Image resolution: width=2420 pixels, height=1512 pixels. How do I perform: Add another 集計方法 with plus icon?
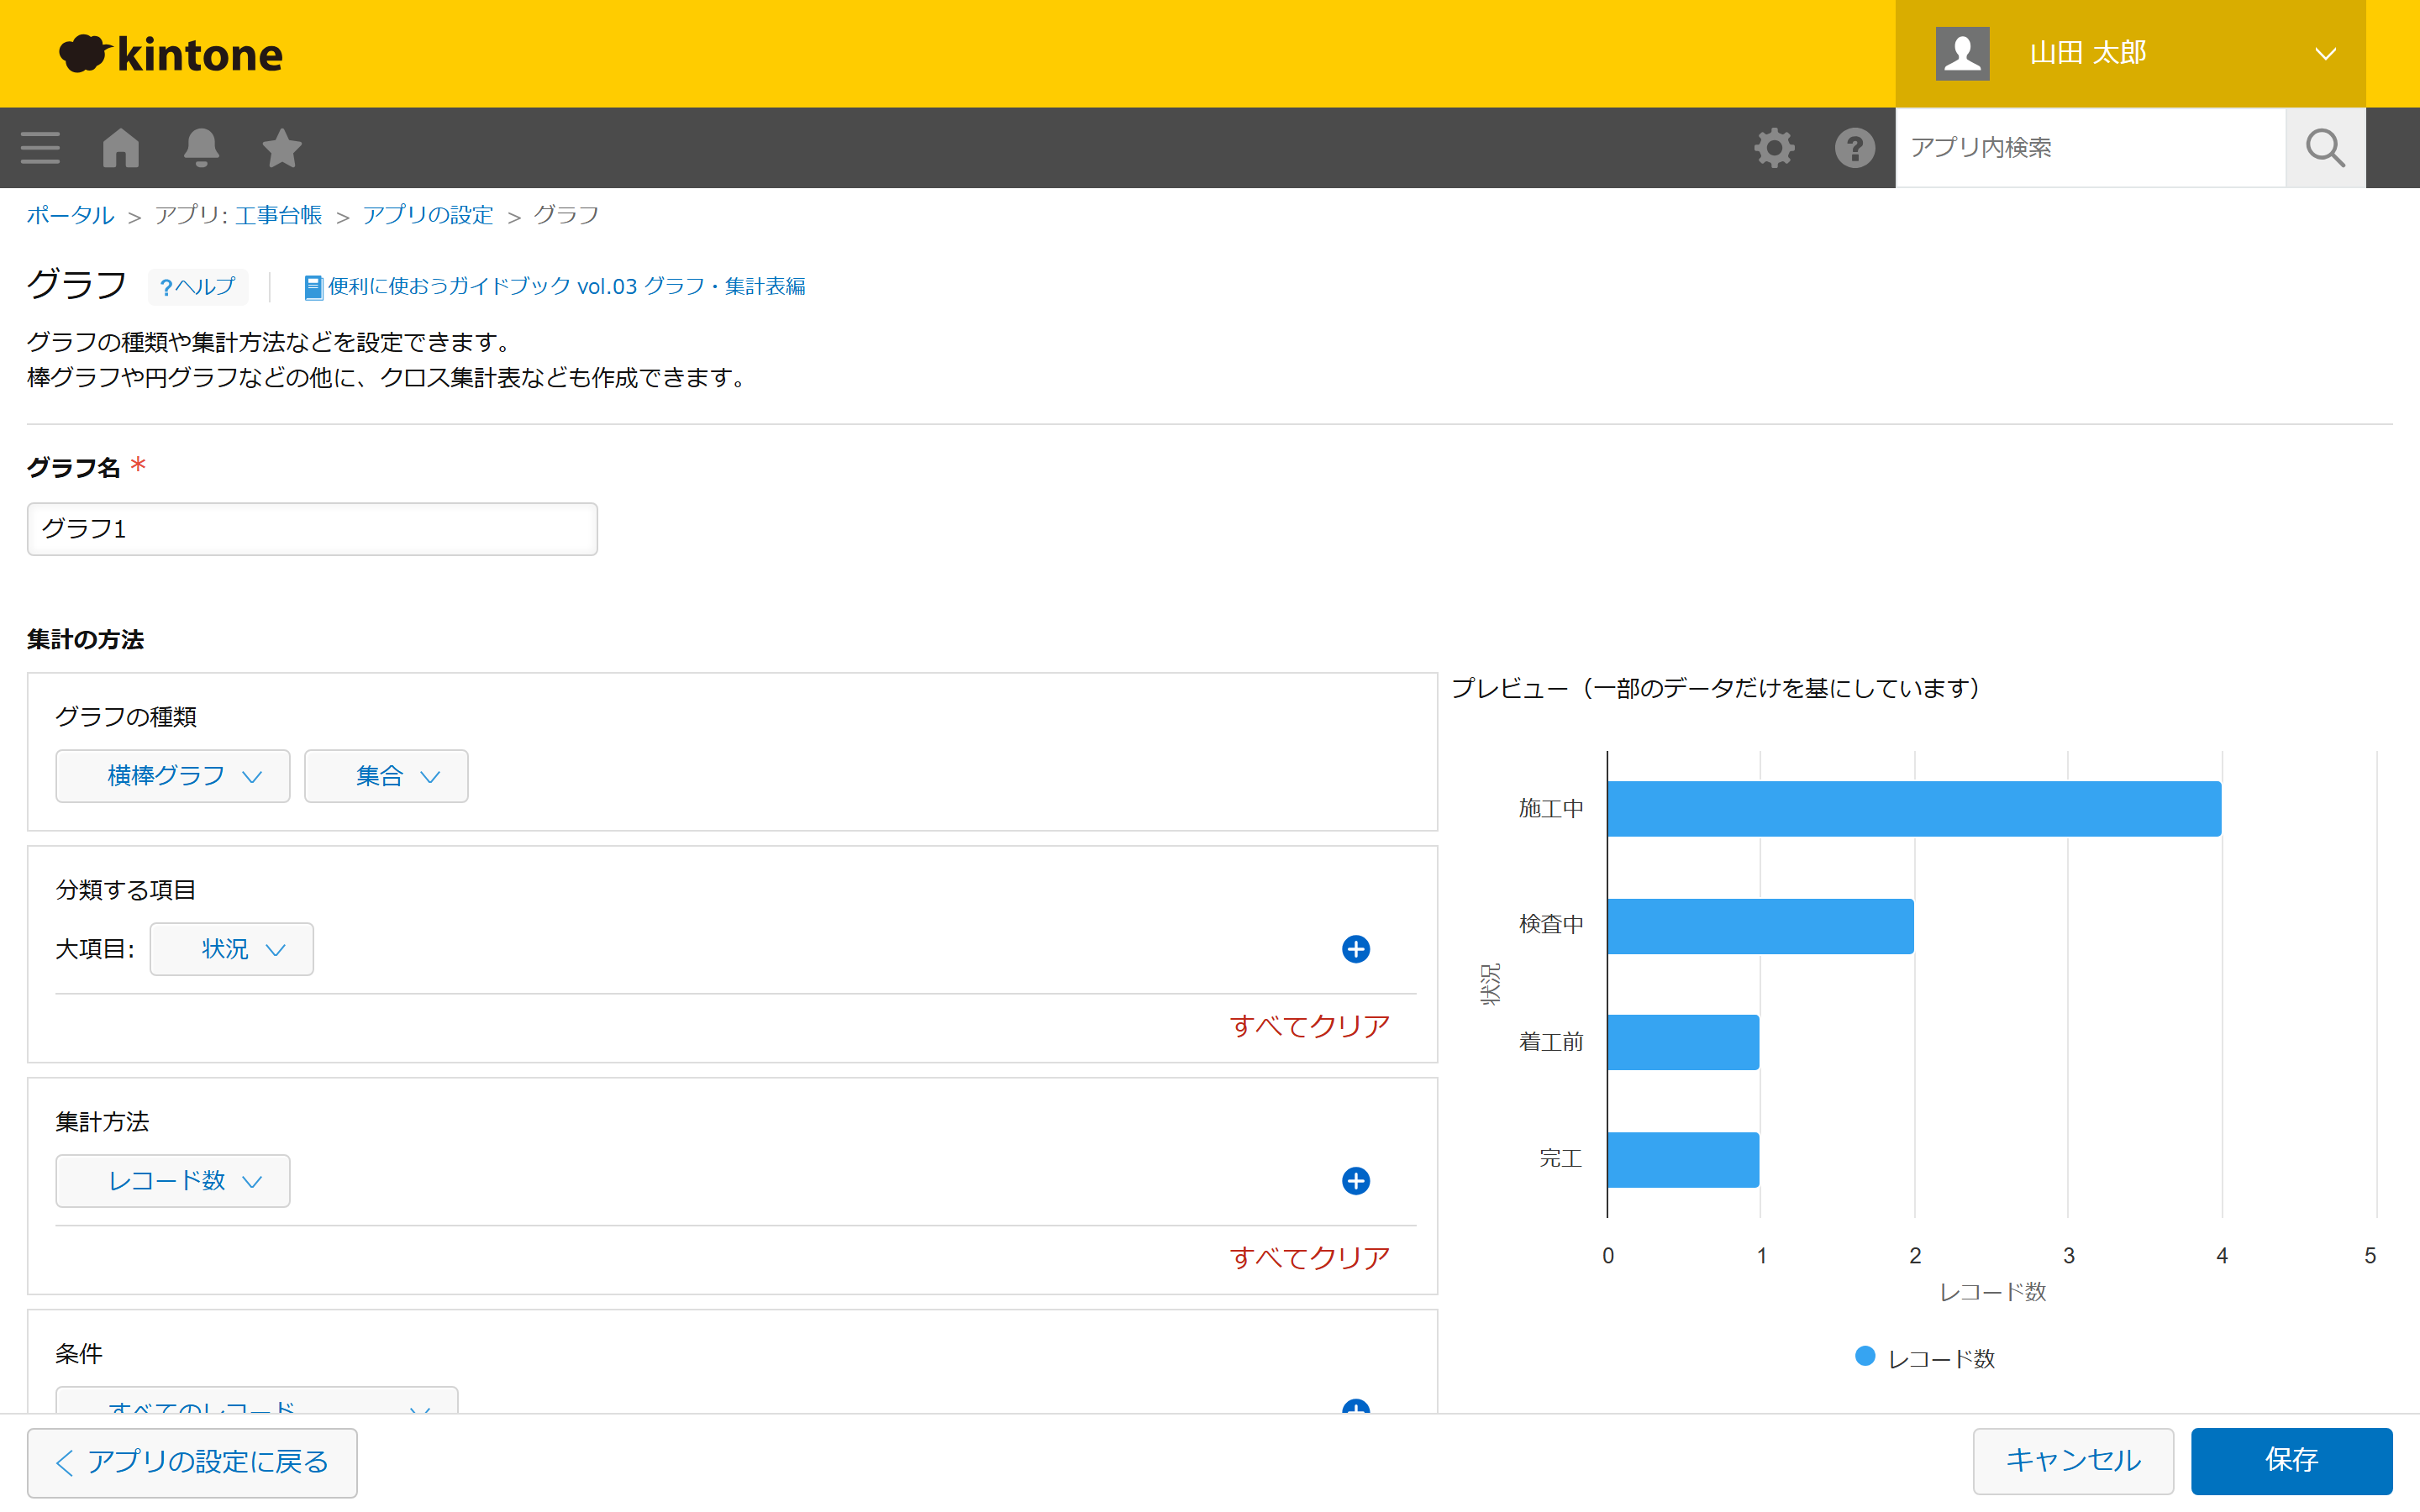pos(1356,1181)
